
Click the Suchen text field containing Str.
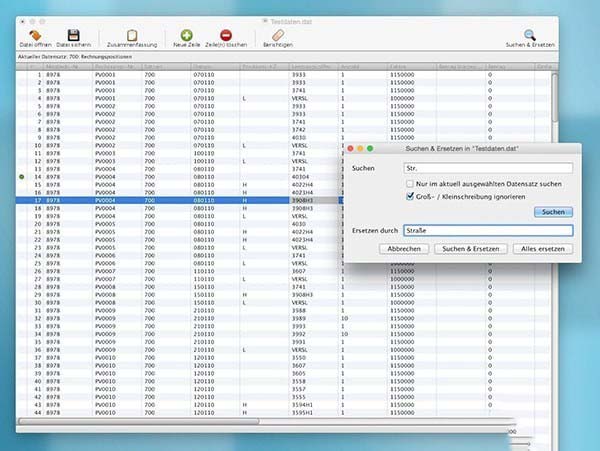click(x=487, y=168)
